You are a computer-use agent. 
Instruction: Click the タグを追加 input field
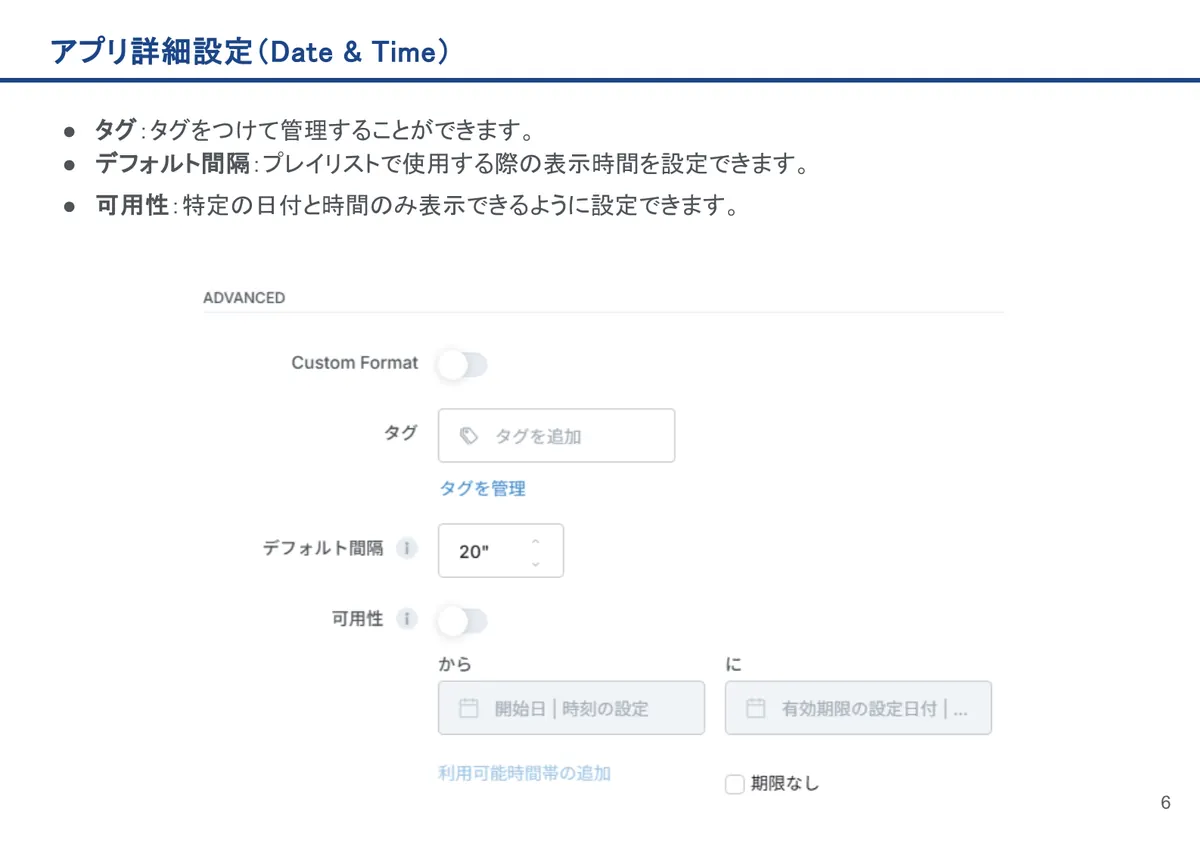point(557,436)
